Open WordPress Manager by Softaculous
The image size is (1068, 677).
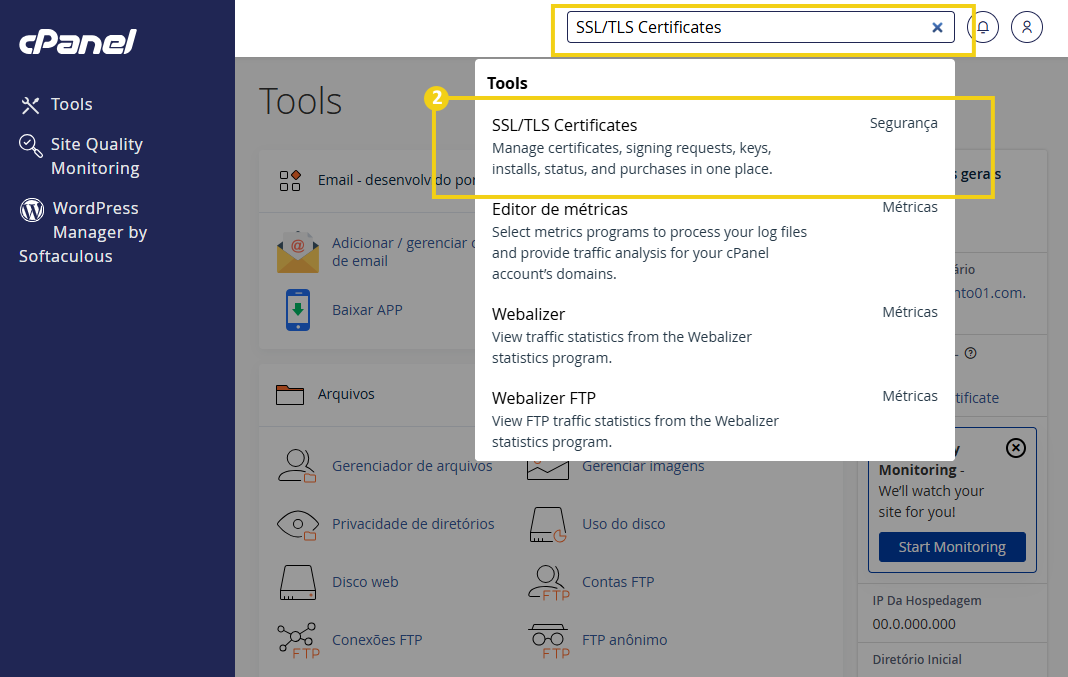pyautogui.click(x=83, y=232)
